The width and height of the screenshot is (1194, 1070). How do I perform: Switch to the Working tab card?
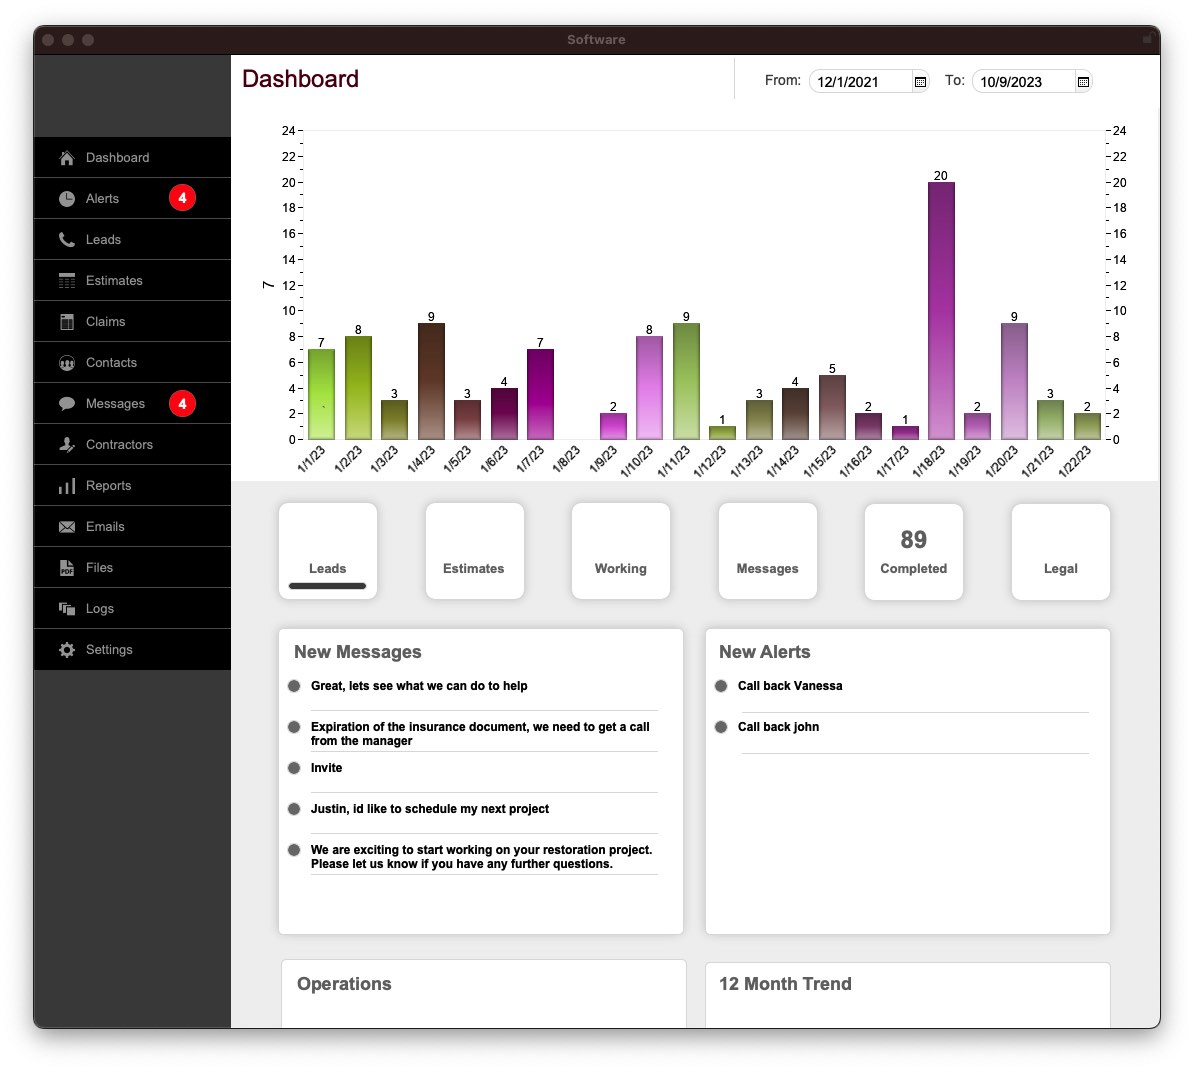click(x=621, y=552)
